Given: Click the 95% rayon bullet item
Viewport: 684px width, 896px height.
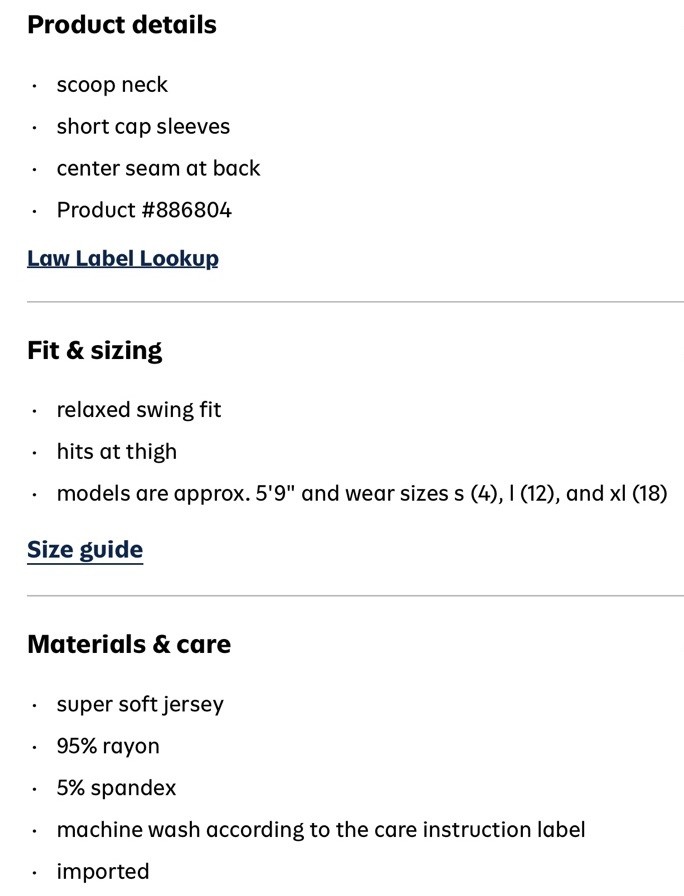Looking at the screenshot, I should (x=108, y=746).
